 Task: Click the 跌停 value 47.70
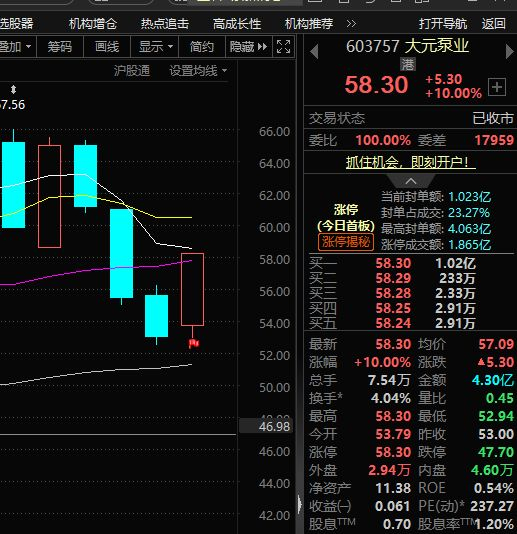coord(496,452)
